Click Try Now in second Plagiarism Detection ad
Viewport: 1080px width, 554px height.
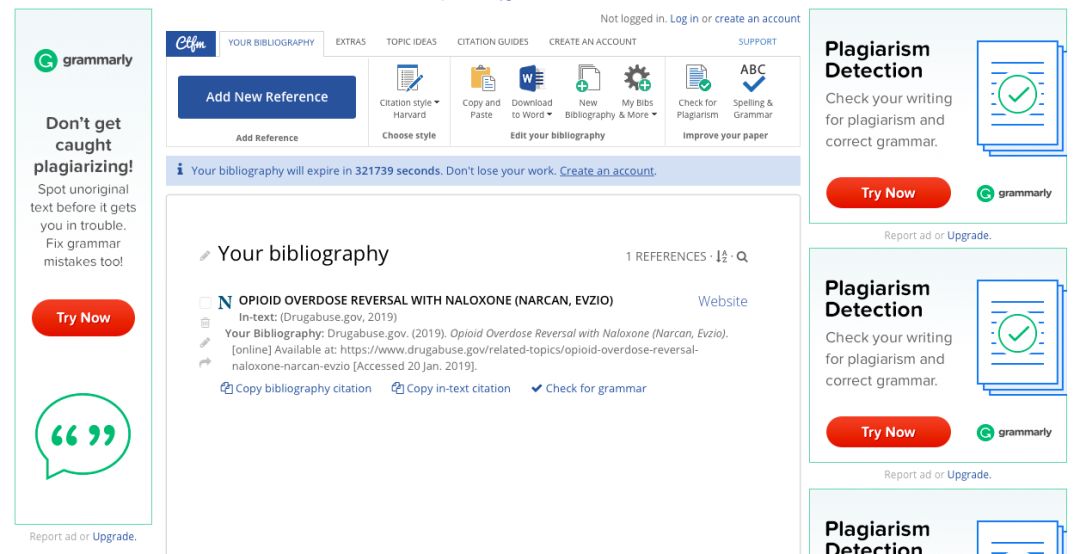(x=889, y=432)
